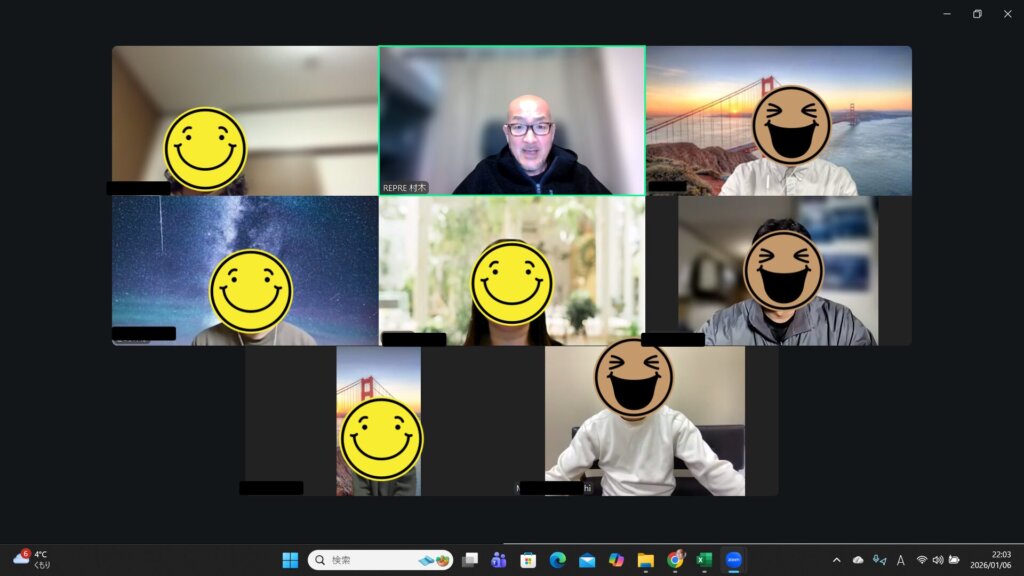
Task: Open the OneDrive cloud tray icon
Action: coord(858,560)
